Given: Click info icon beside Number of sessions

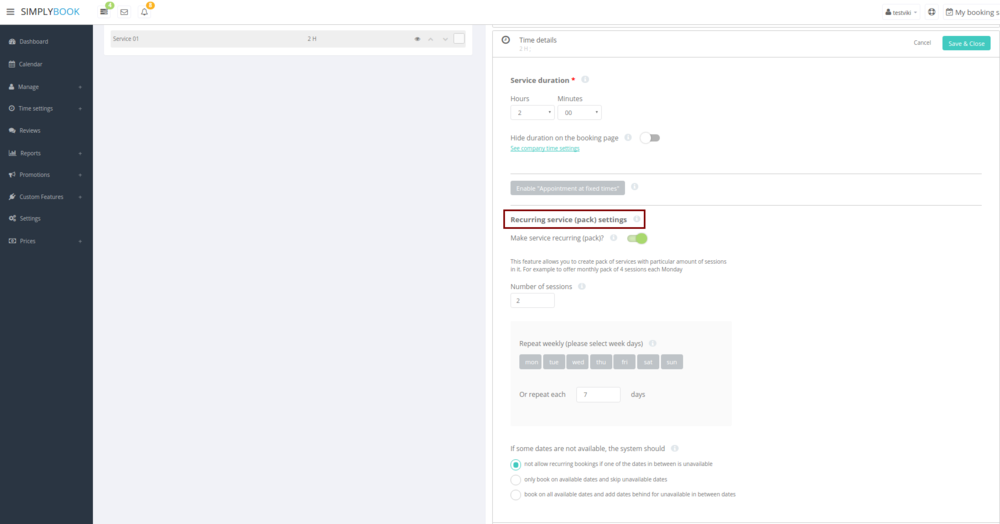Looking at the screenshot, I should tap(582, 286).
